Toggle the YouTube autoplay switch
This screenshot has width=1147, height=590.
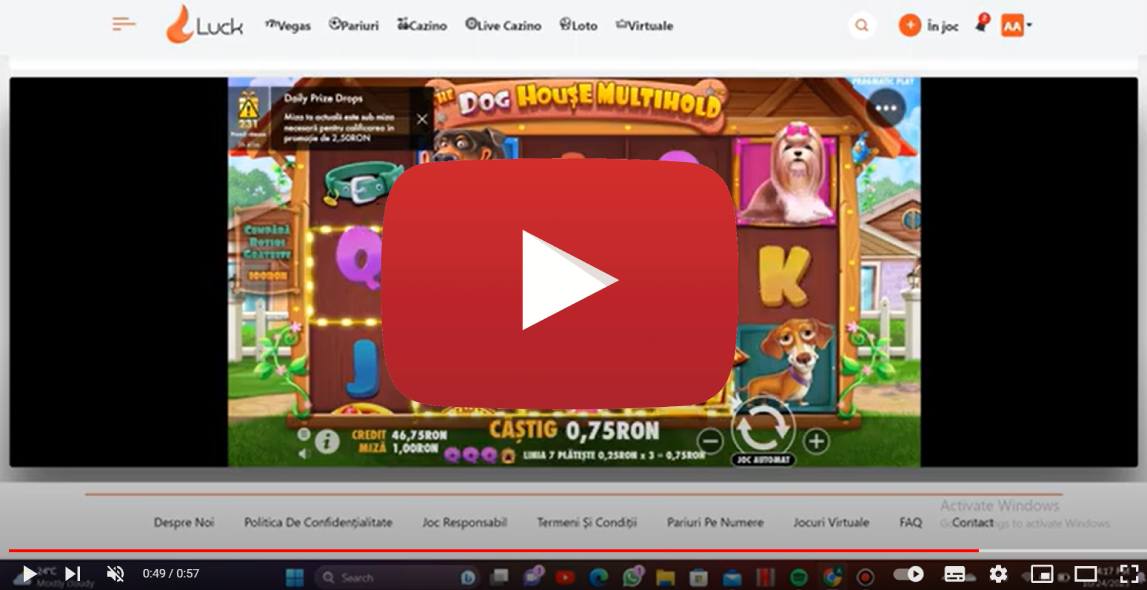pos(909,574)
